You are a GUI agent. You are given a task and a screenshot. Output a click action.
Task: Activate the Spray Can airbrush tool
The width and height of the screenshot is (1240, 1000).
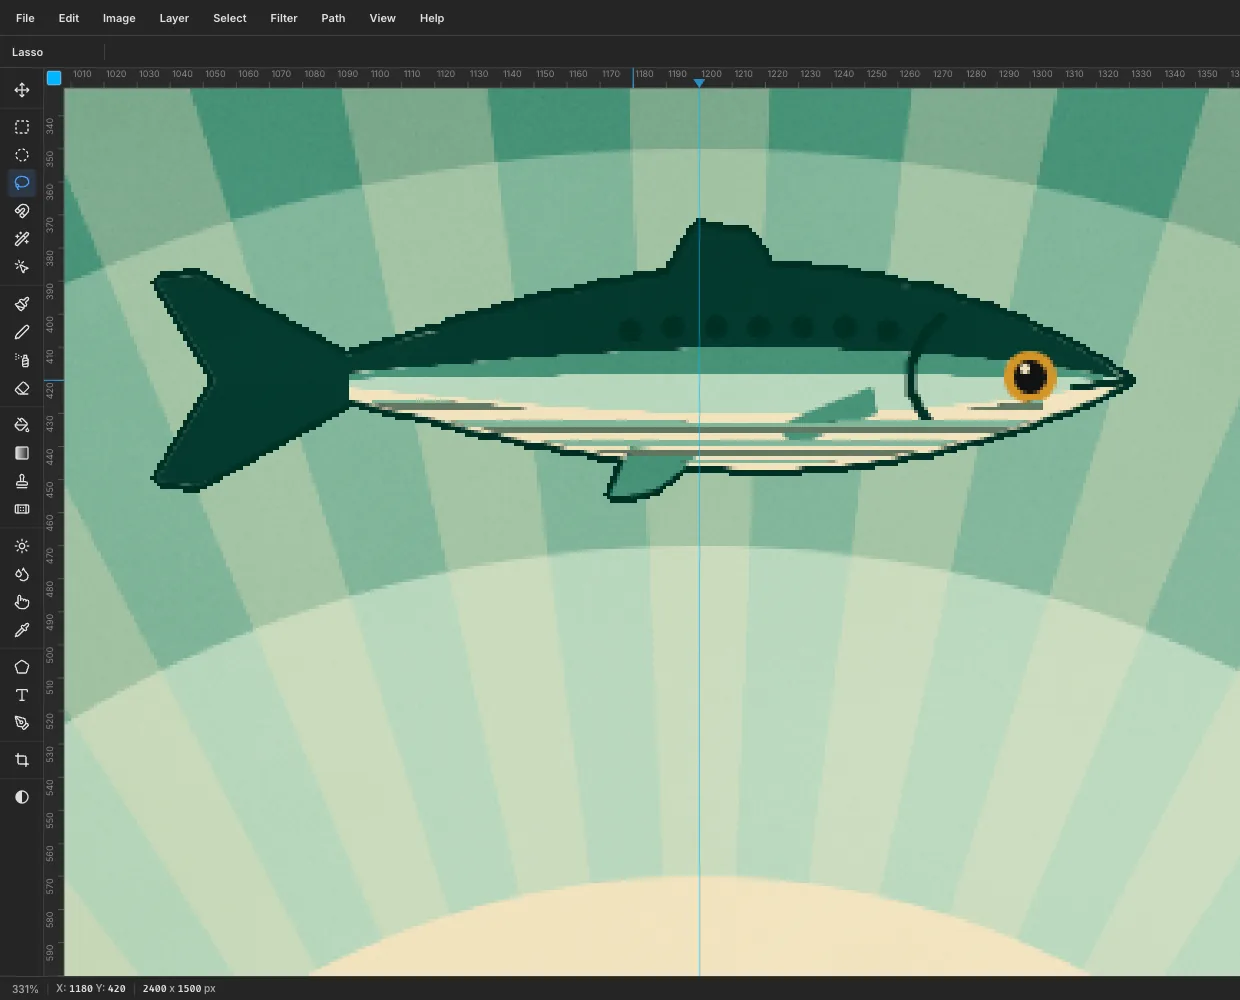pos(22,360)
